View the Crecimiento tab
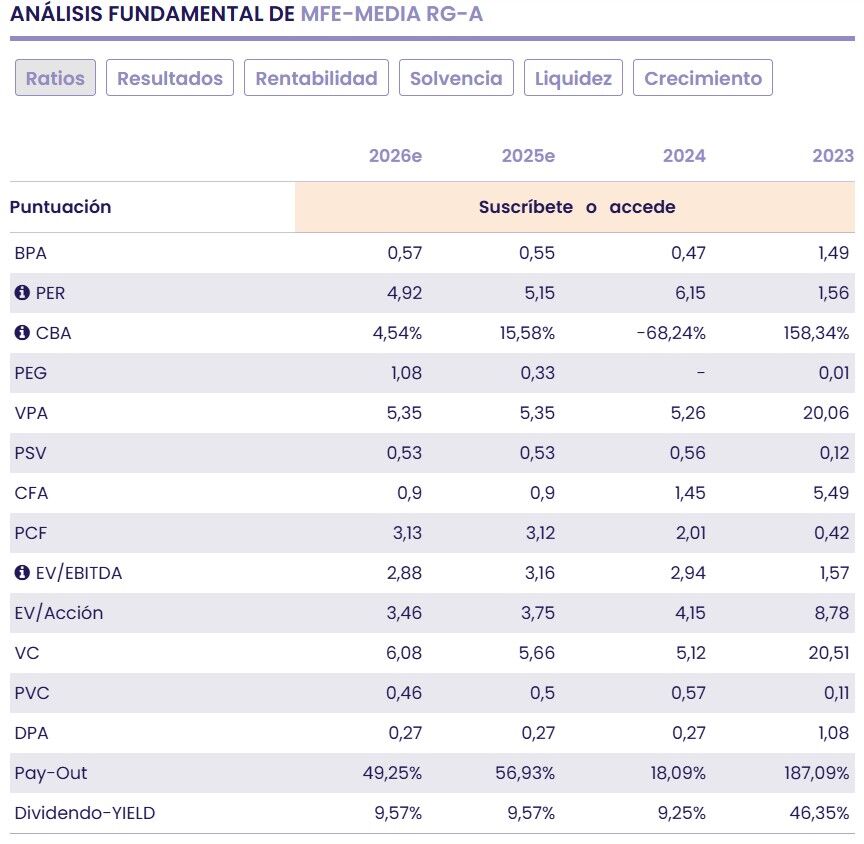Image resolution: width=864 pixels, height=844 pixels. coord(702,78)
